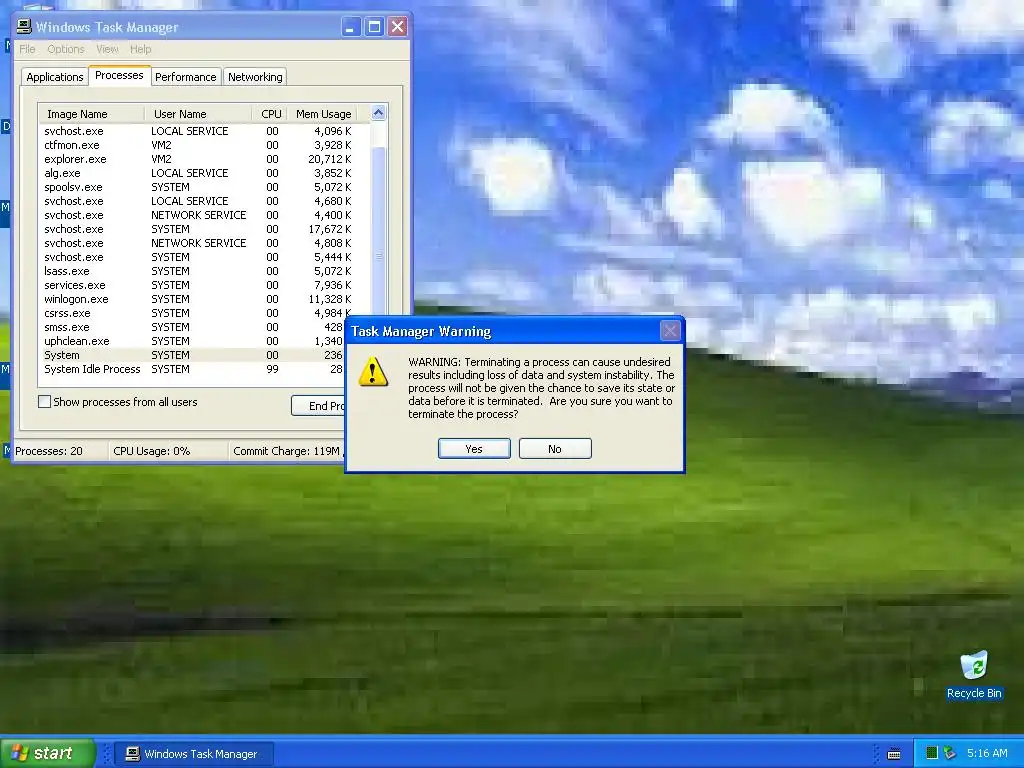Image resolution: width=1024 pixels, height=768 pixels.
Task: Select the winlogon.exe process row
Action: (204, 299)
